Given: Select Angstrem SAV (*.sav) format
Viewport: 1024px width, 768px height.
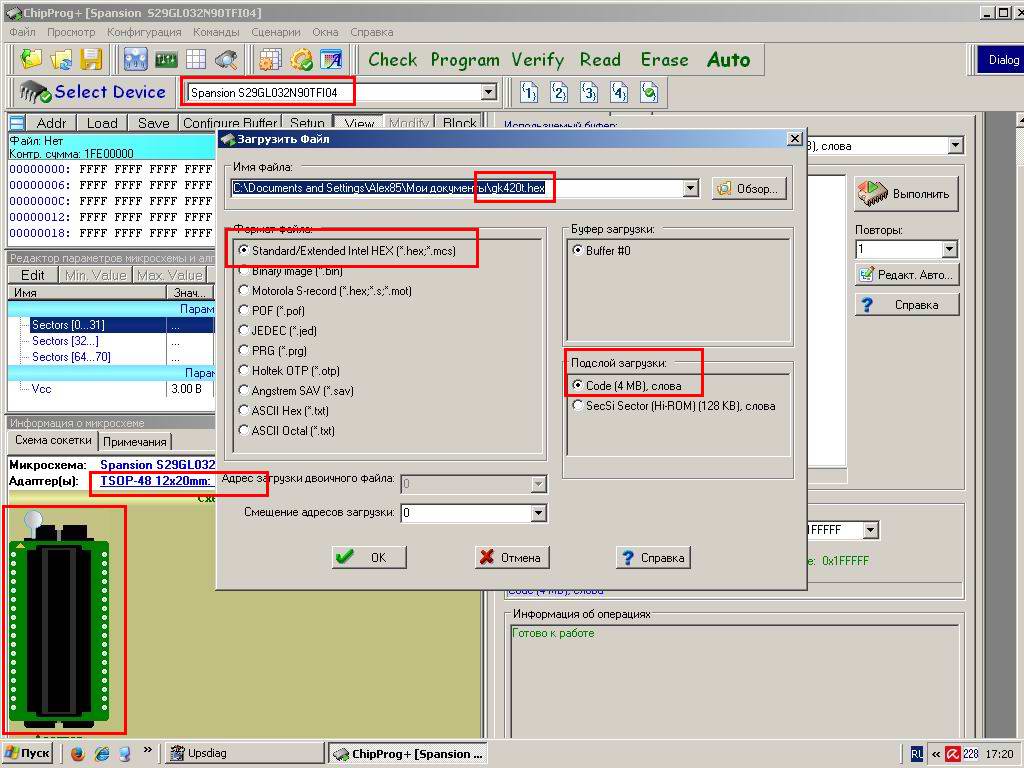Looking at the screenshot, I should (296, 391).
